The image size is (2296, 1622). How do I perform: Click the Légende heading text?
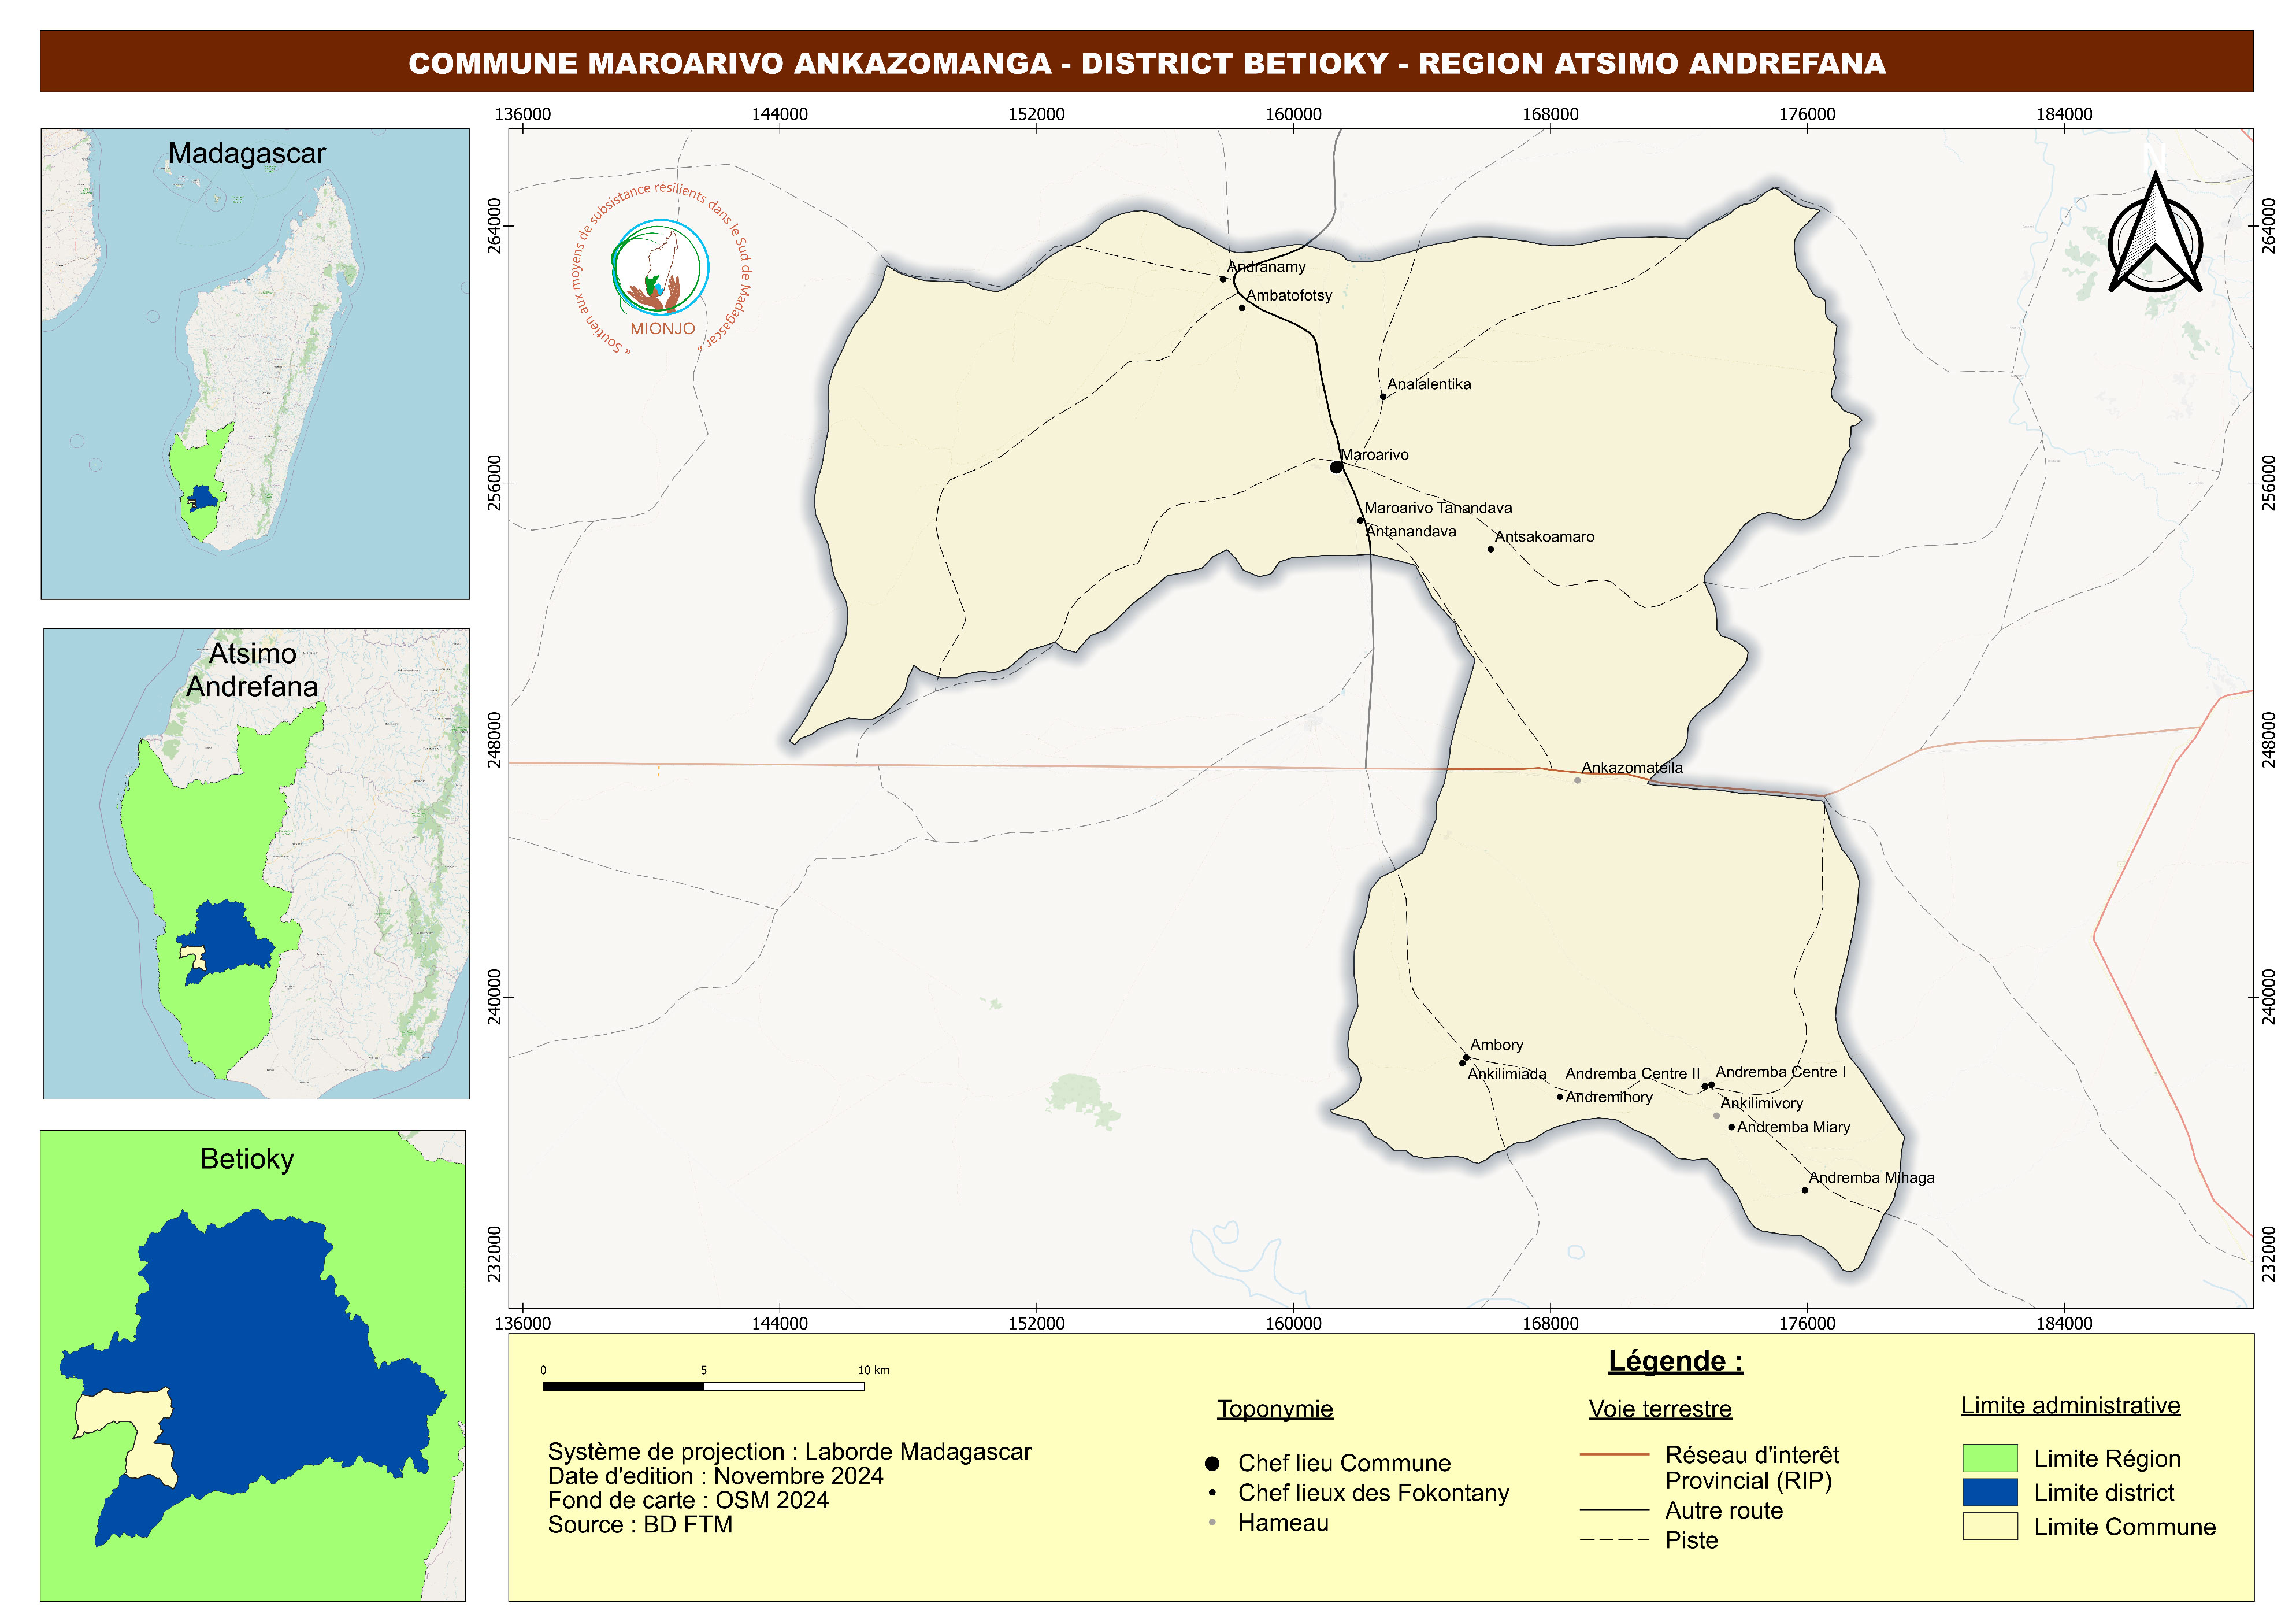coord(1675,1361)
